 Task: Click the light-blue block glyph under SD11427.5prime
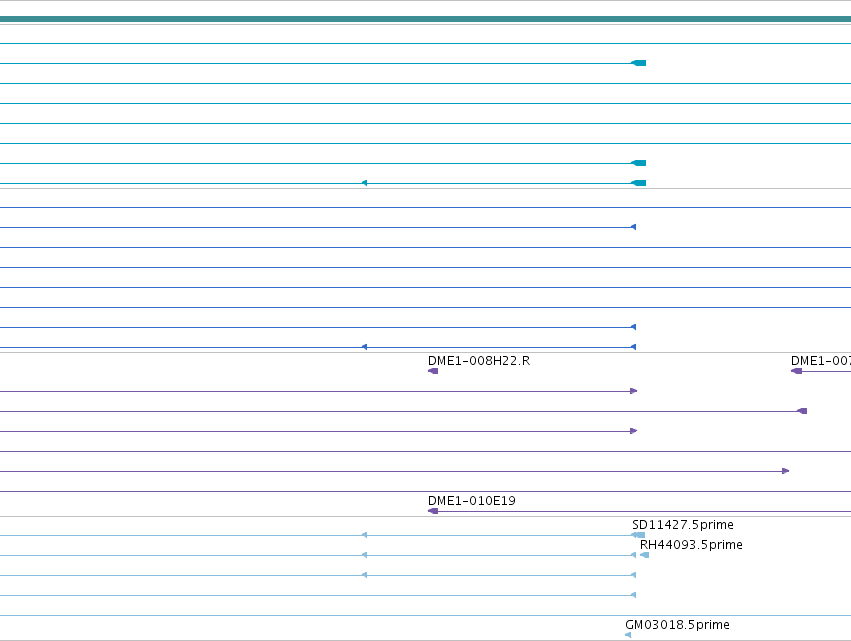tap(639, 535)
